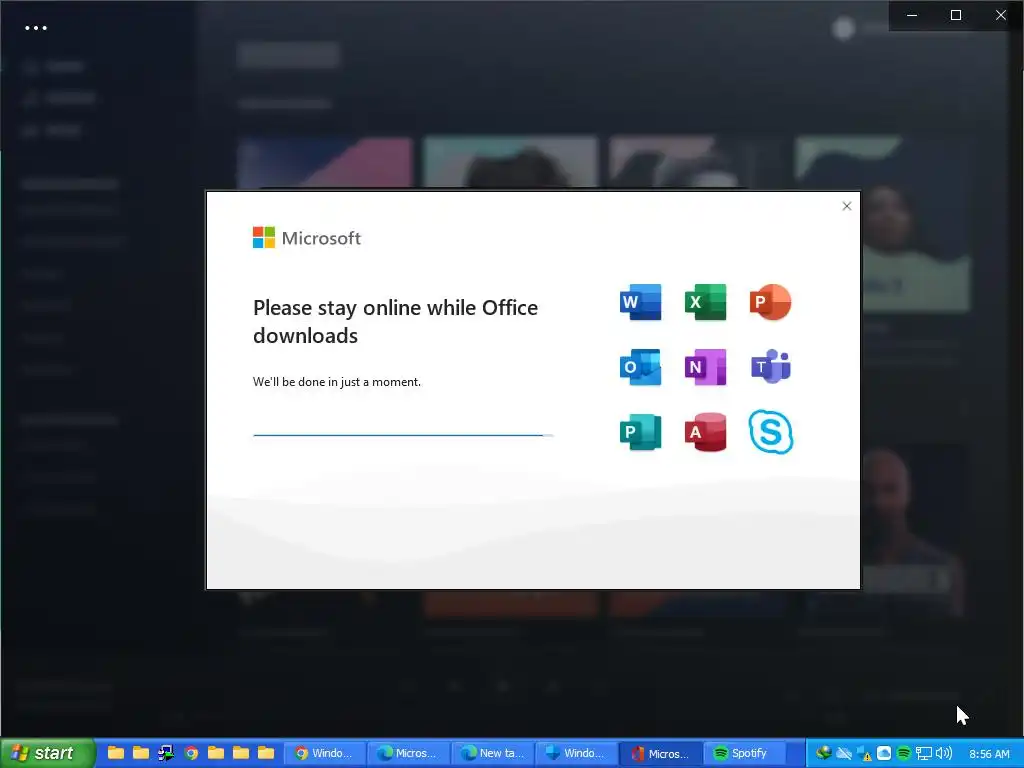Click the network computers quick launch icon
Screen dimensions: 1024x768
(166, 753)
